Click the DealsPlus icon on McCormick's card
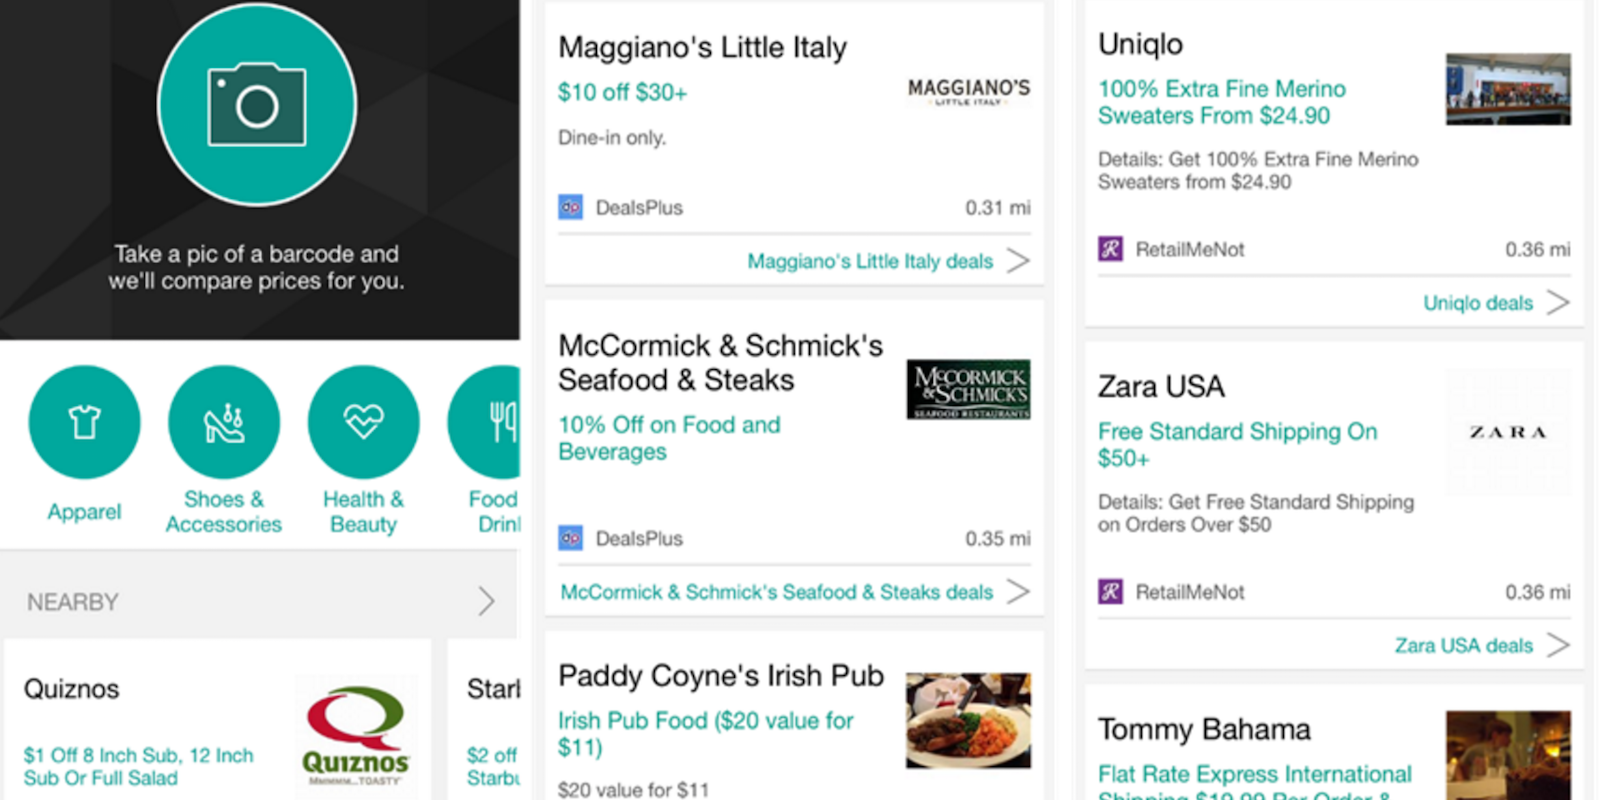This screenshot has height=800, width=1600. click(x=570, y=538)
